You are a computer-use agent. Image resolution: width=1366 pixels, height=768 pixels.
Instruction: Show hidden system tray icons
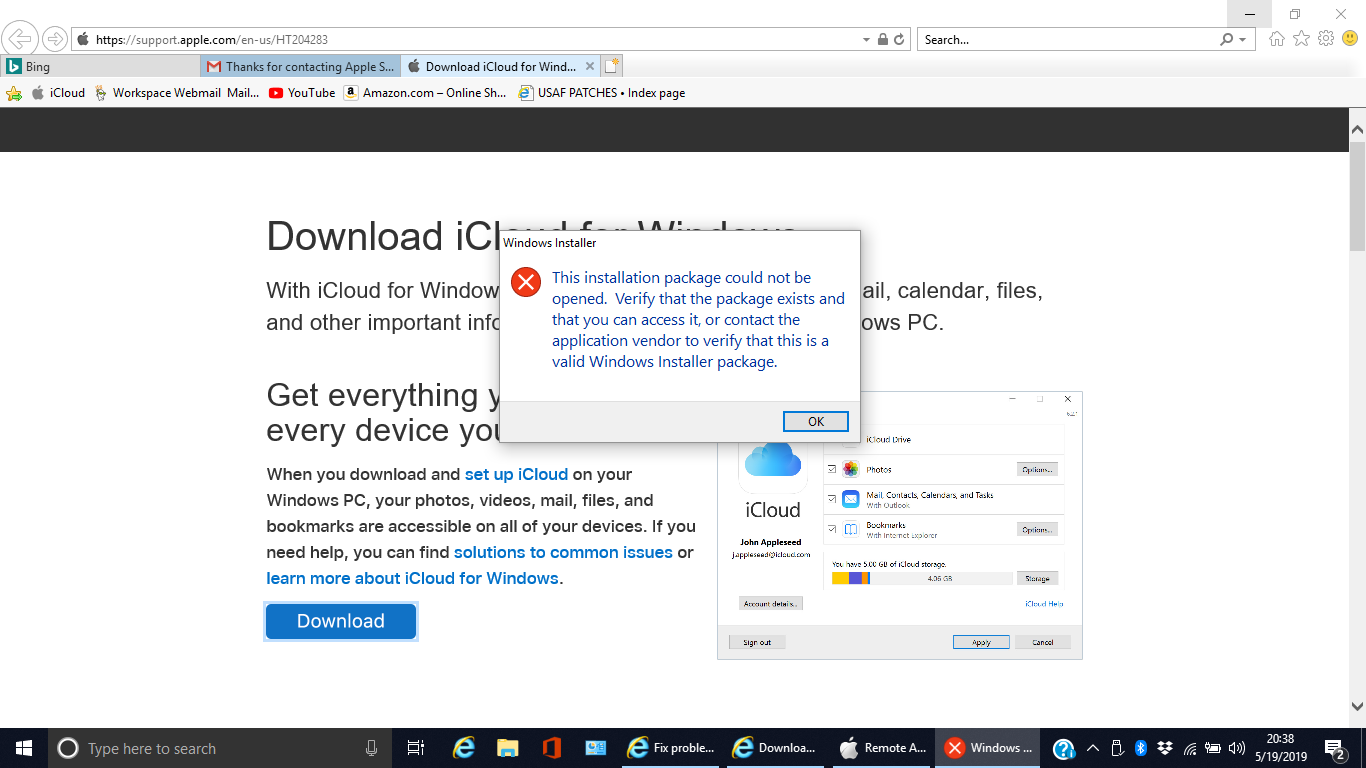(x=1093, y=748)
